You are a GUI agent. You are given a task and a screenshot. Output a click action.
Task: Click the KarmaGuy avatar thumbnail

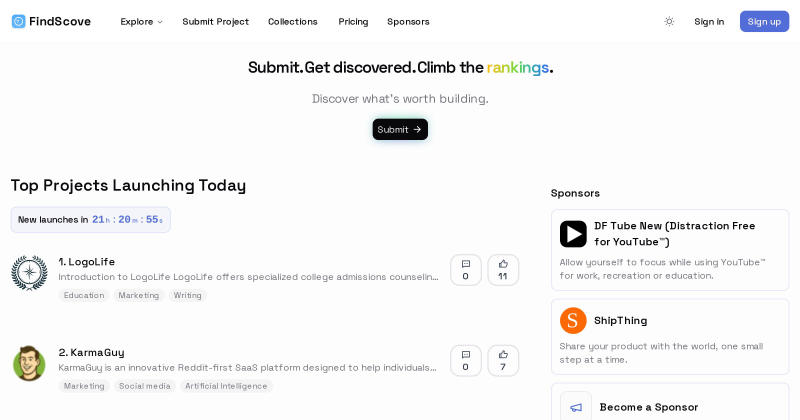[29, 363]
